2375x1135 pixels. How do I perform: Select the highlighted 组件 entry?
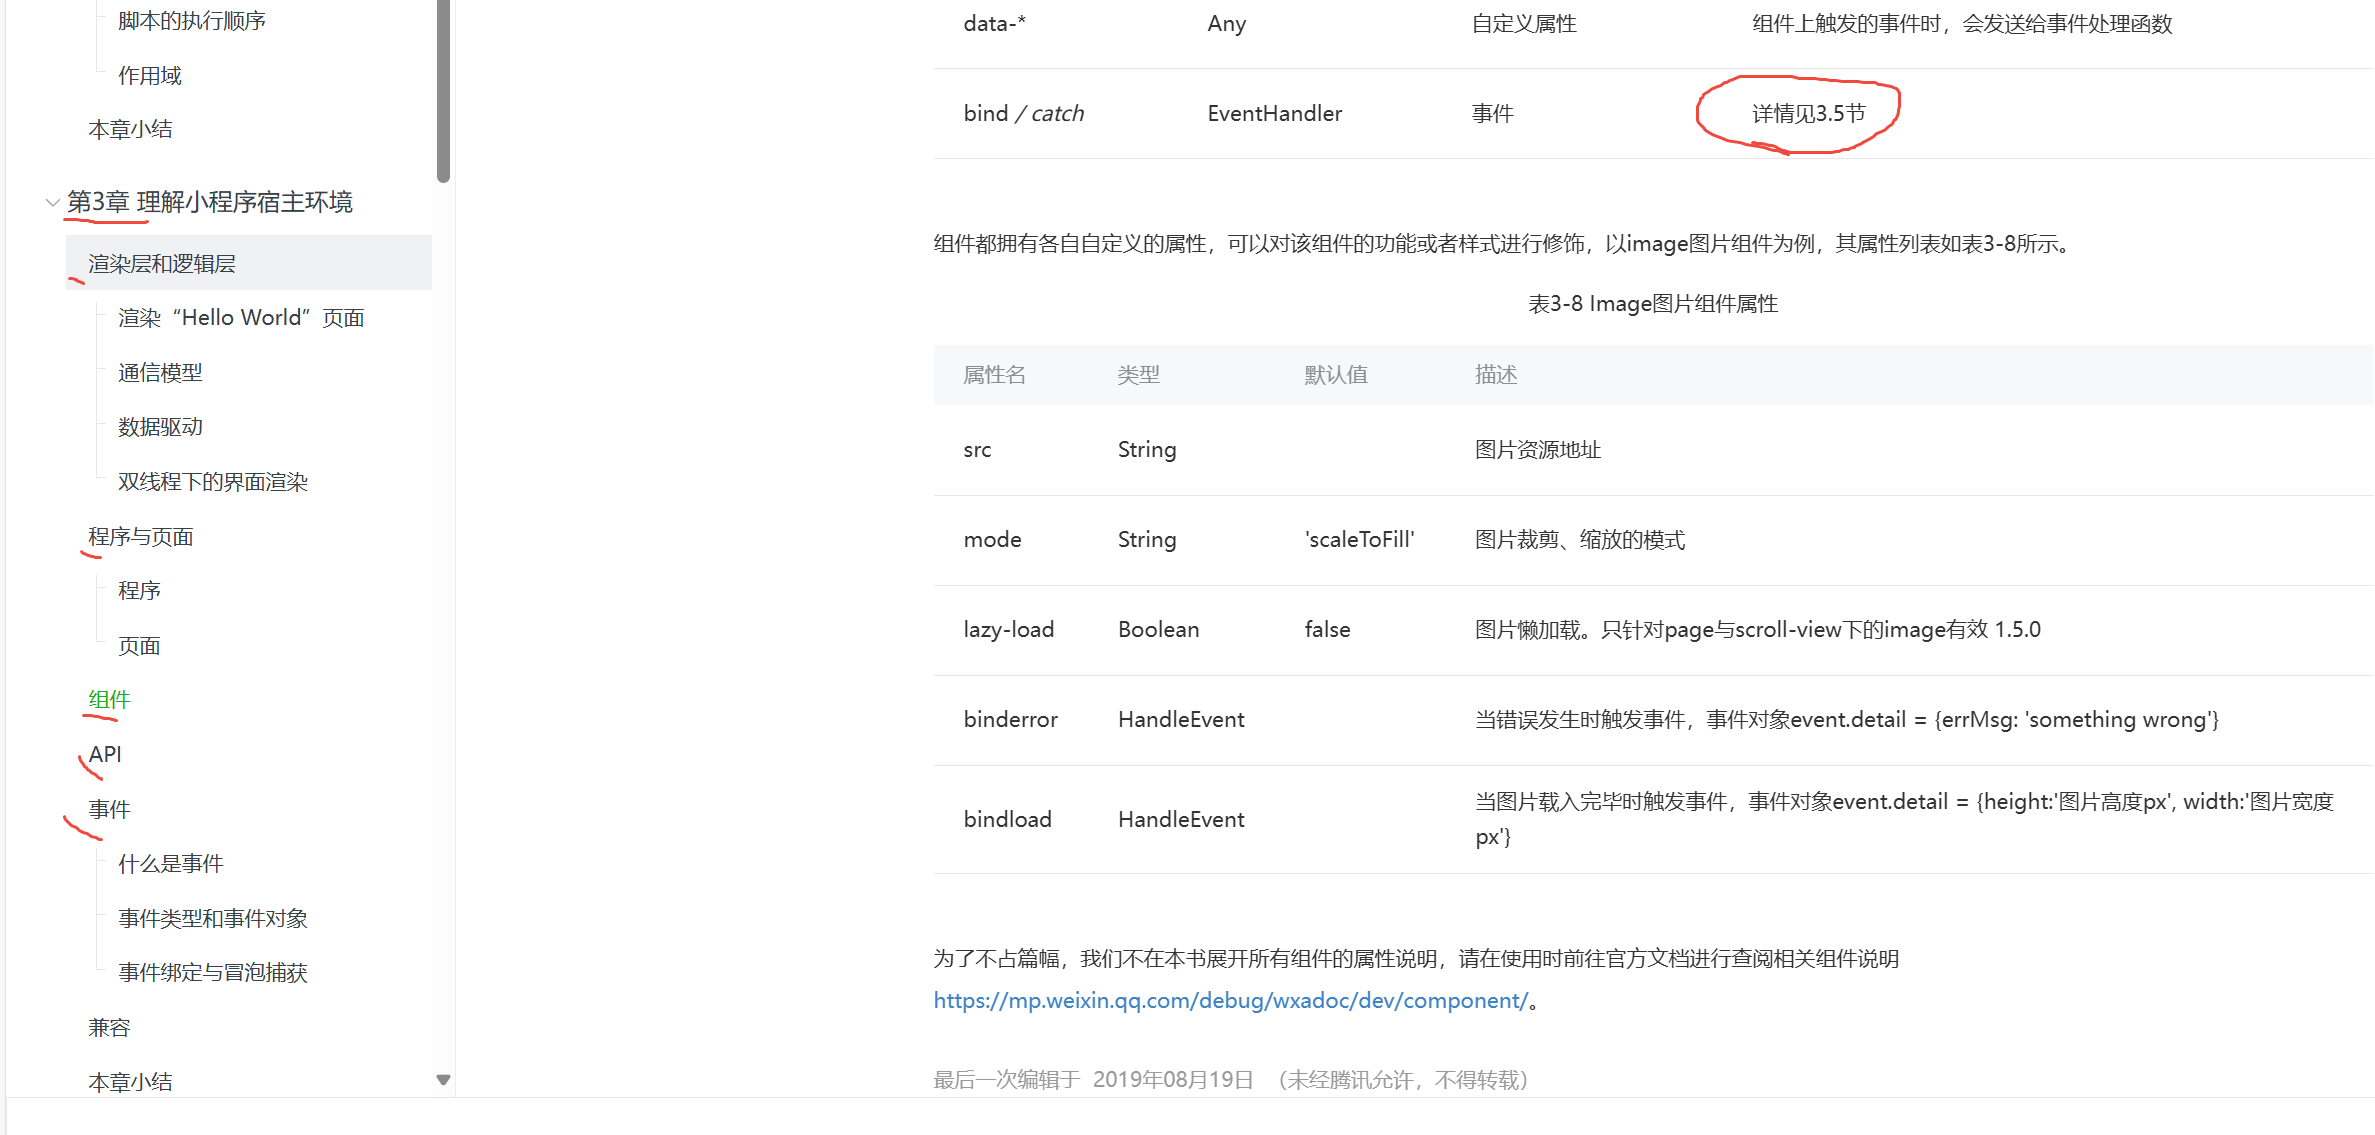109,700
